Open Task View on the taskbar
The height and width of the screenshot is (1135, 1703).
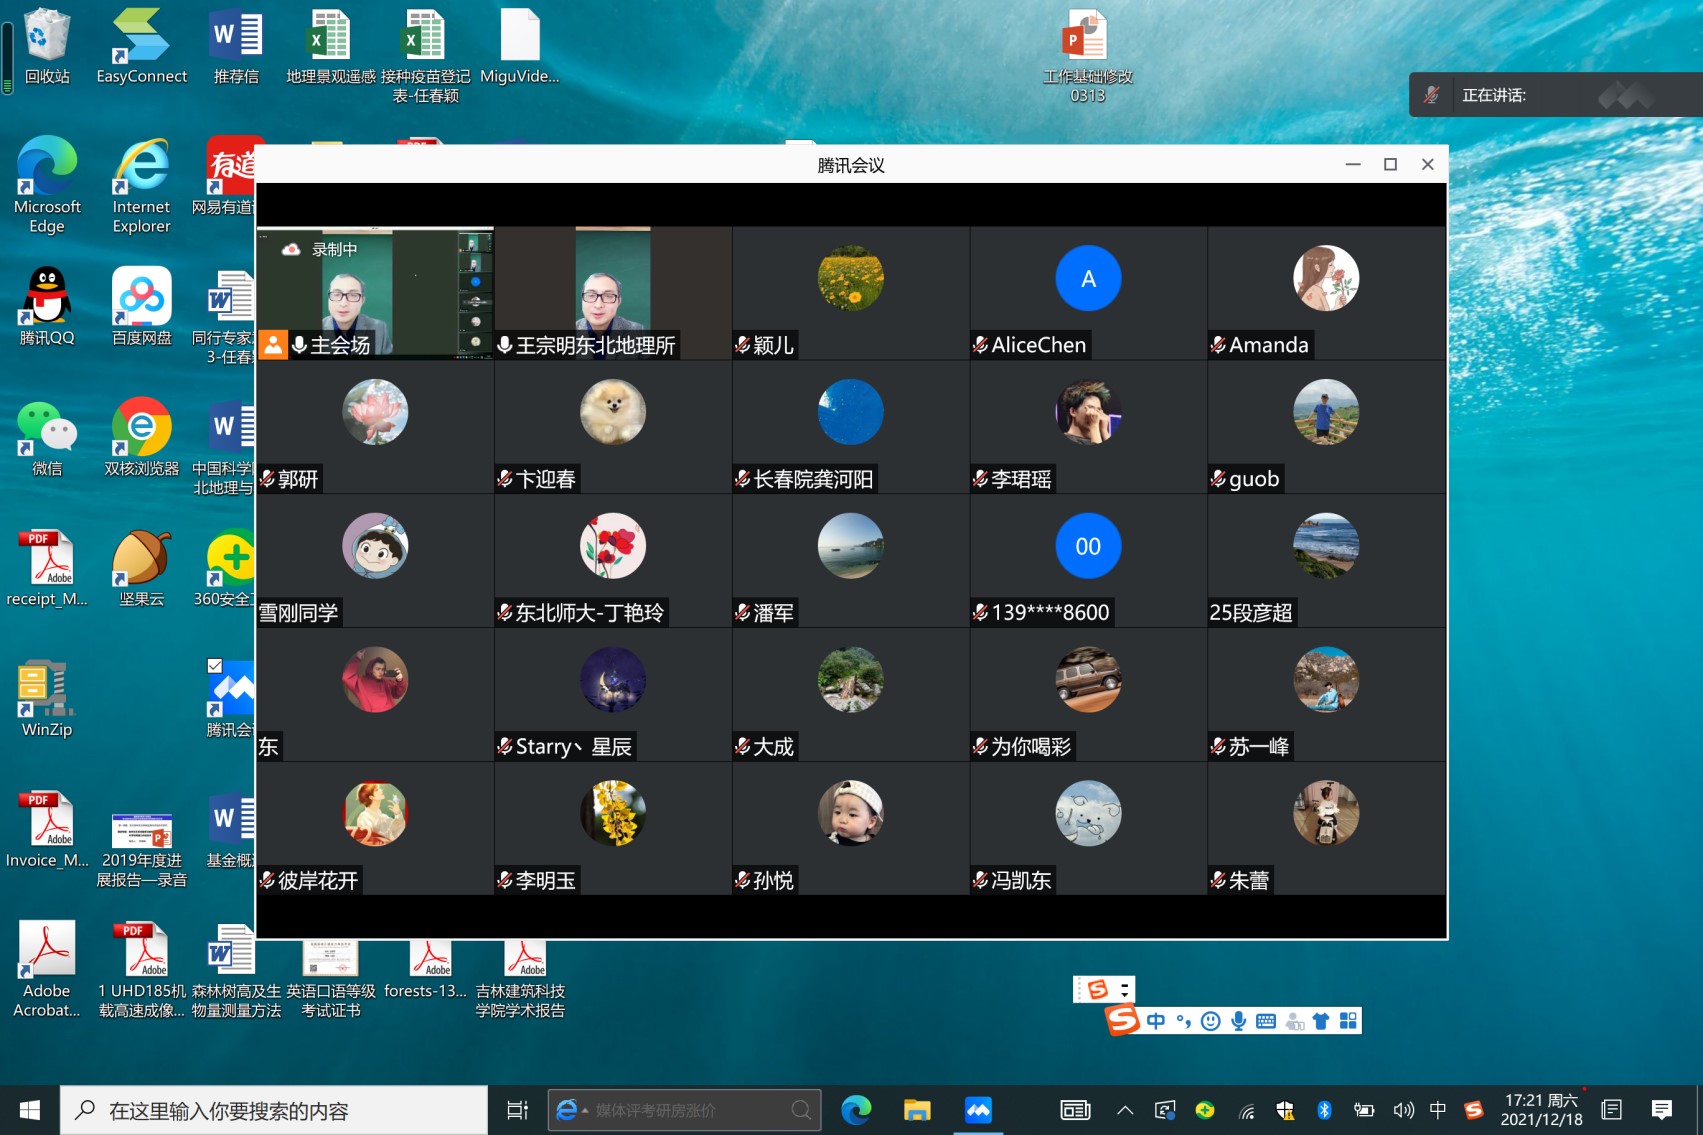[517, 1110]
